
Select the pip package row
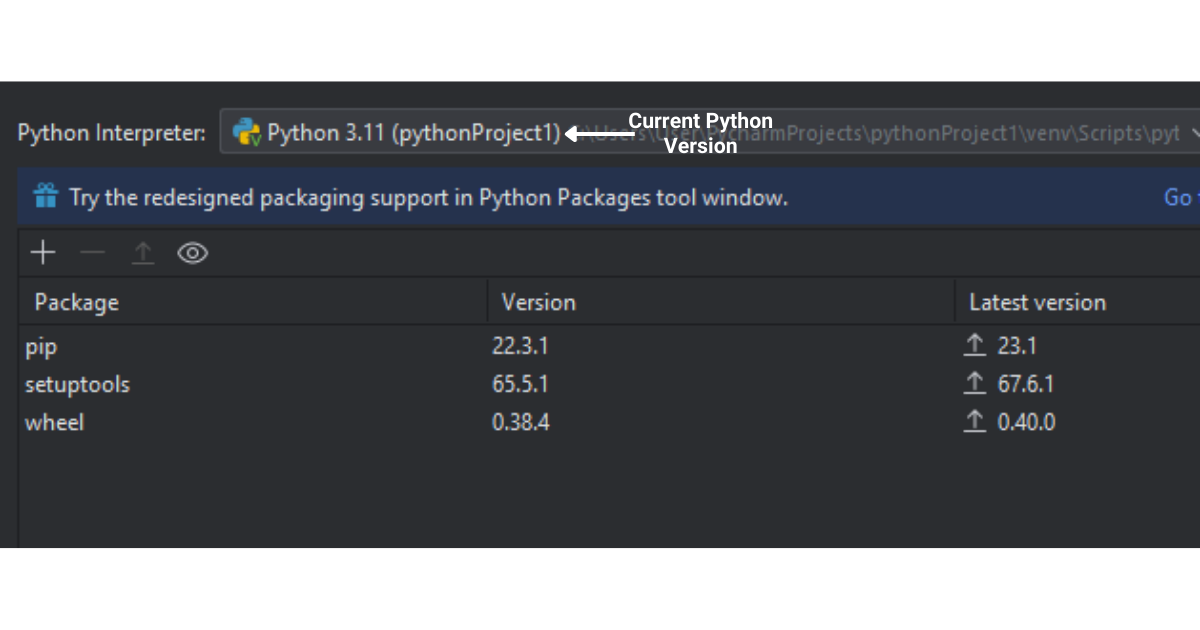click(x=609, y=346)
